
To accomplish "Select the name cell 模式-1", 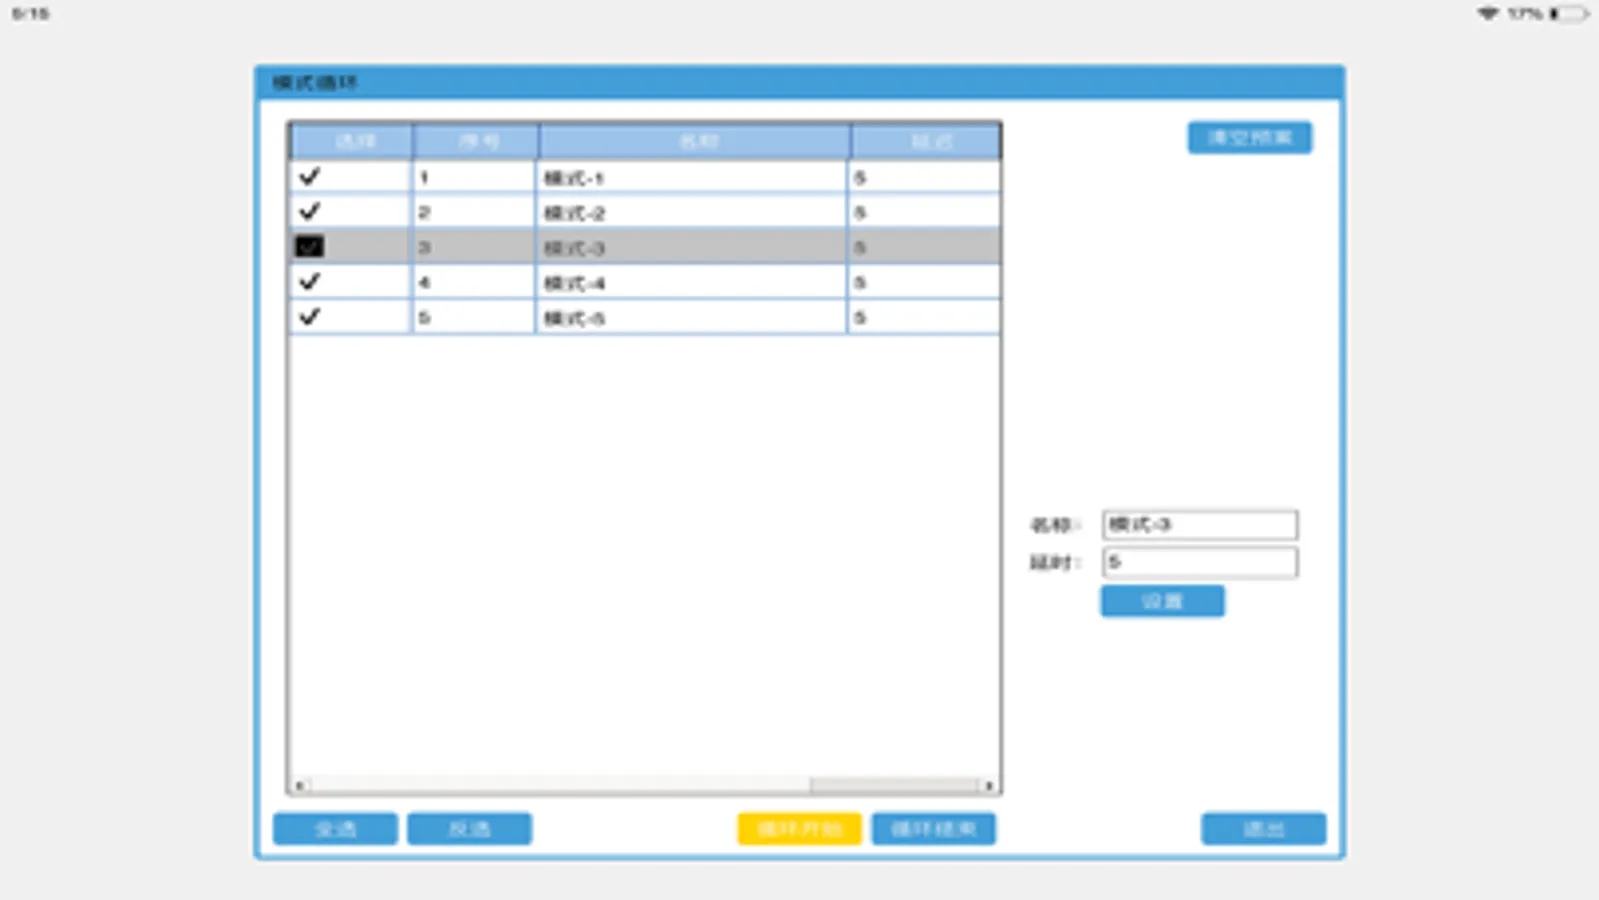I will tap(691, 177).
